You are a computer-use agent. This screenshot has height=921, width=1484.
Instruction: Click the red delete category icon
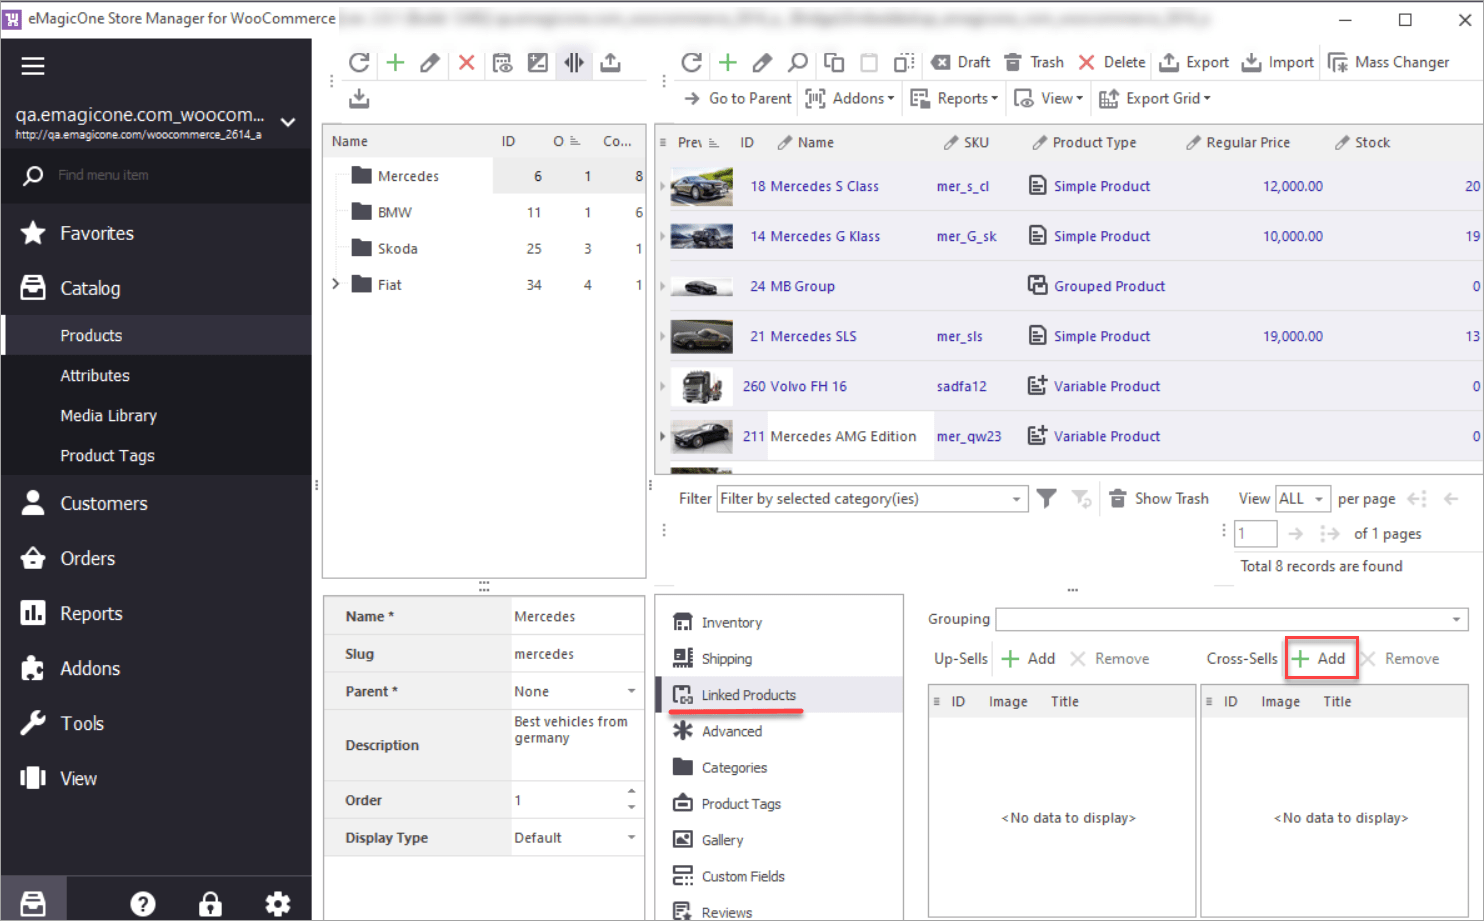(x=466, y=63)
